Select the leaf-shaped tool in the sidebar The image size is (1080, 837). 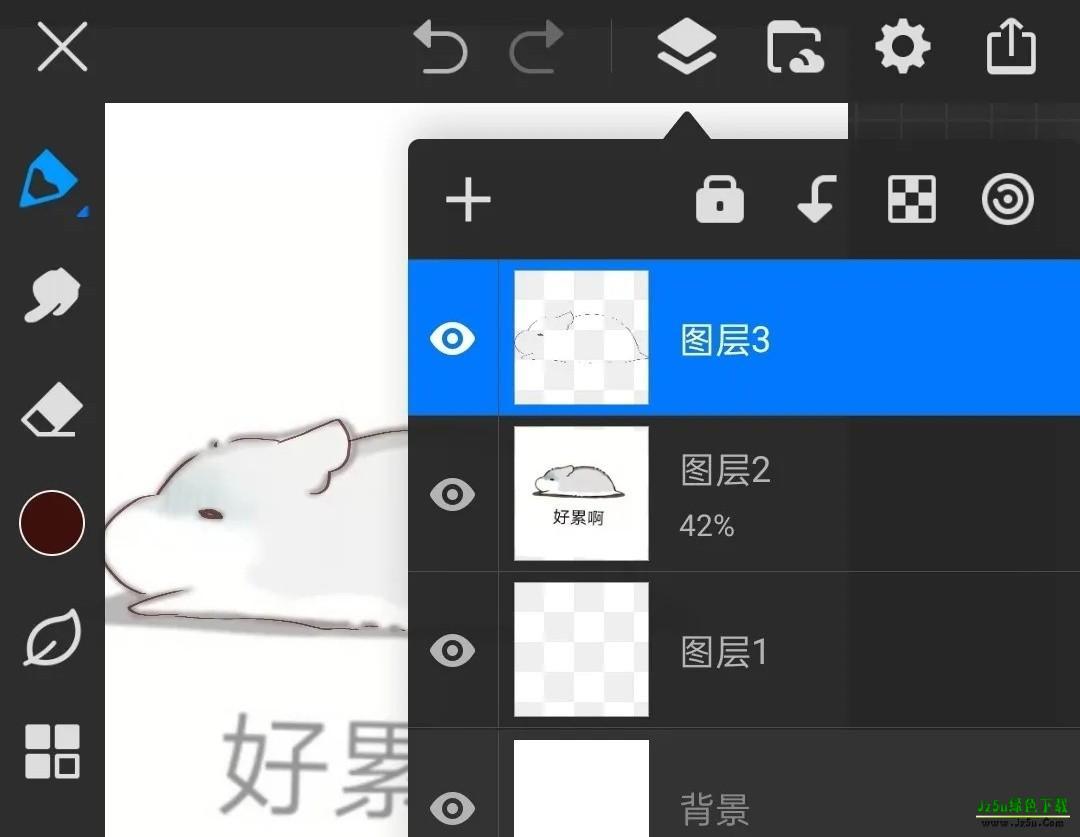click(x=51, y=638)
